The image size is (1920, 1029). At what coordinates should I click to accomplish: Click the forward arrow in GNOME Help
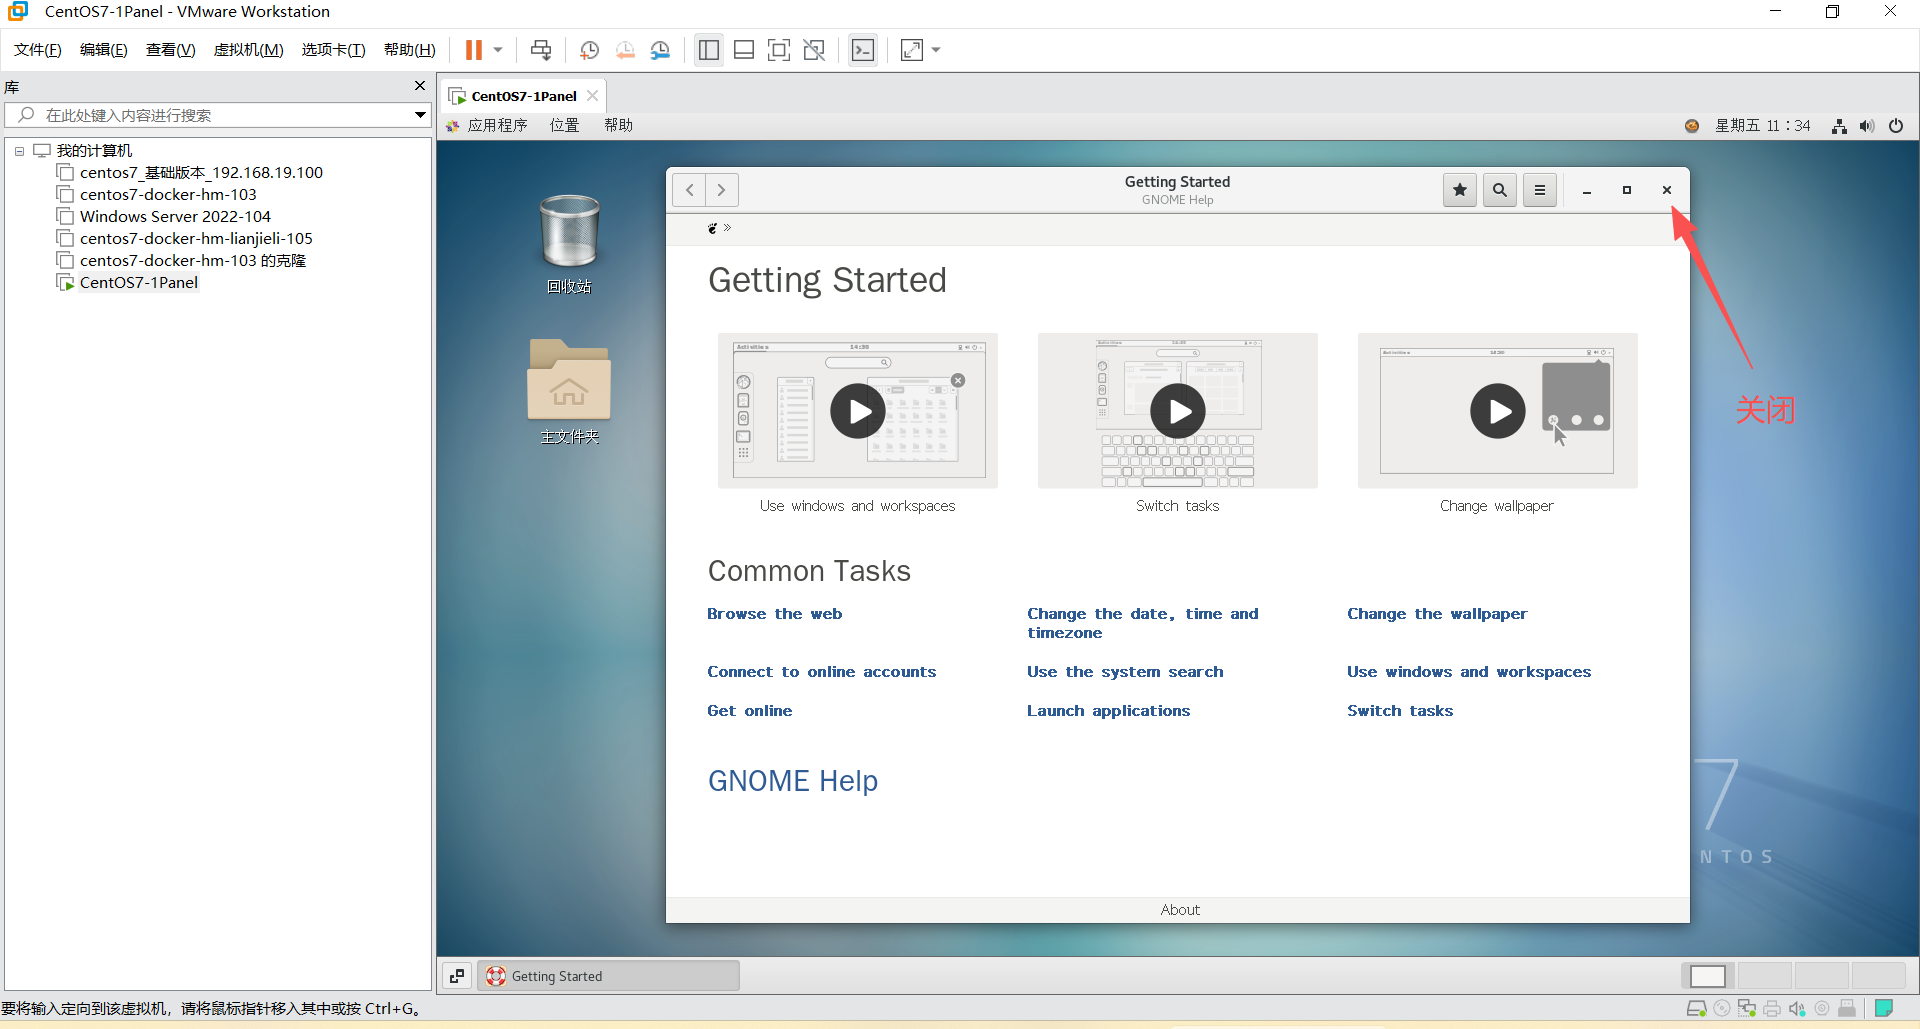[x=722, y=190]
